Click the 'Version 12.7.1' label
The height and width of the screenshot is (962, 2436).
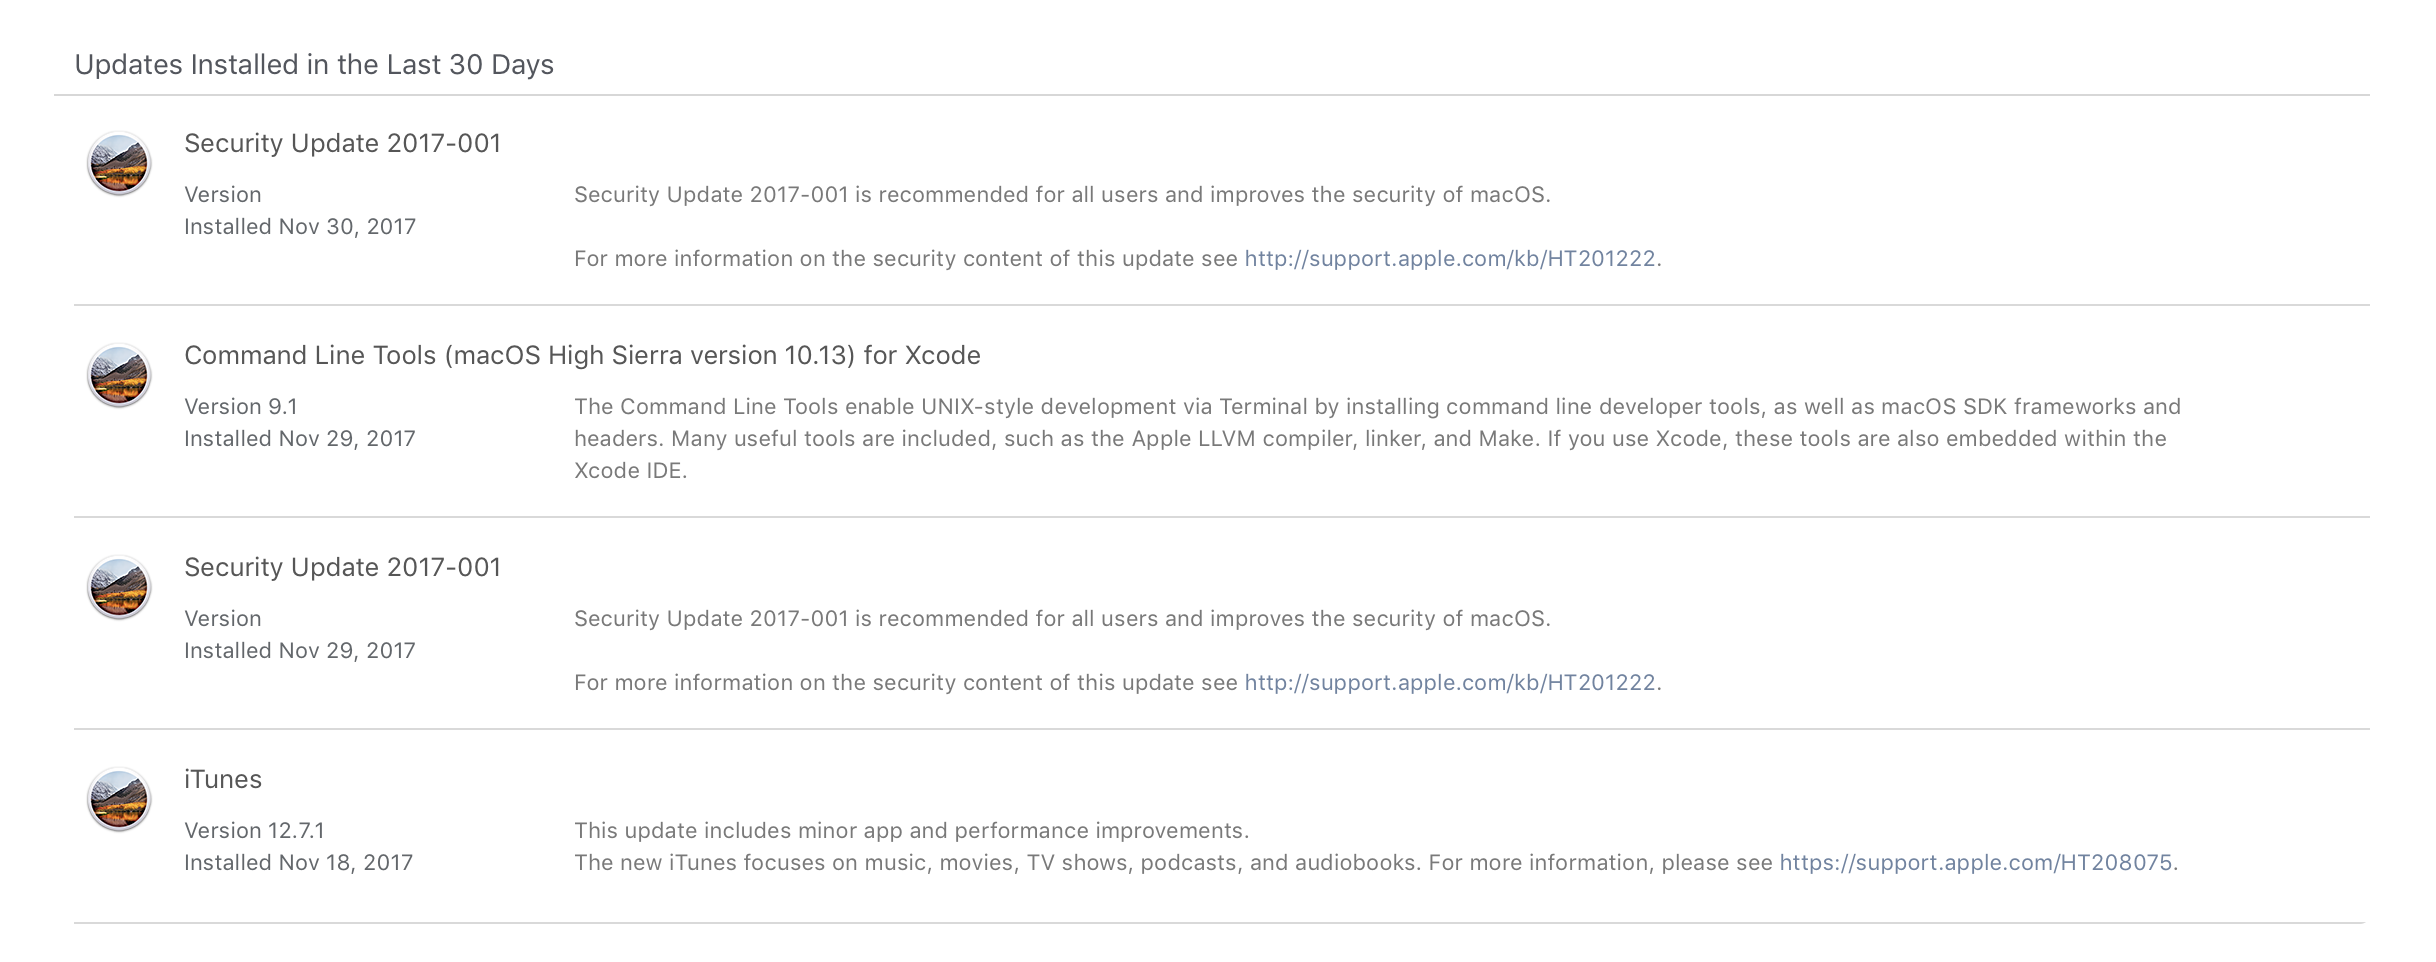tap(254, 831)
